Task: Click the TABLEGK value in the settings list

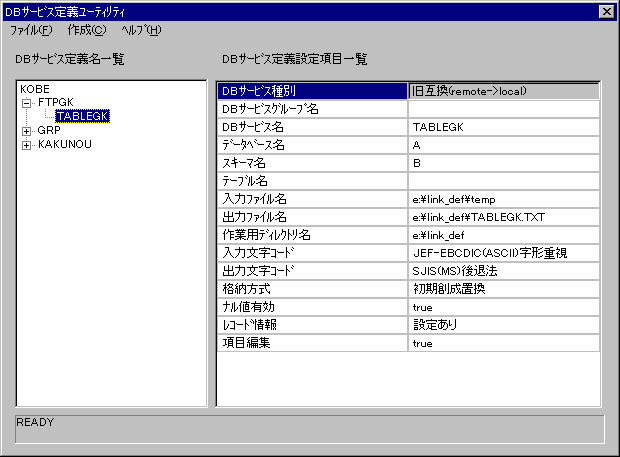Action: click(504, 127)
